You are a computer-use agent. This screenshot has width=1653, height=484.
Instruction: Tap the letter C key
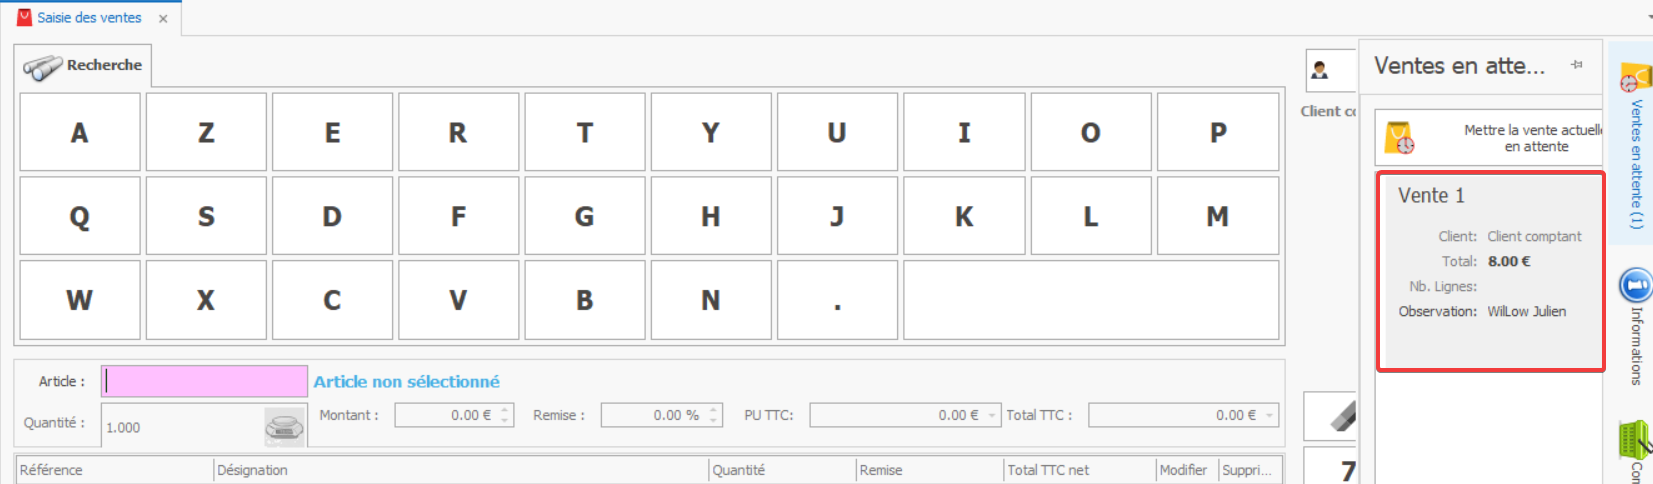(332, 300)
